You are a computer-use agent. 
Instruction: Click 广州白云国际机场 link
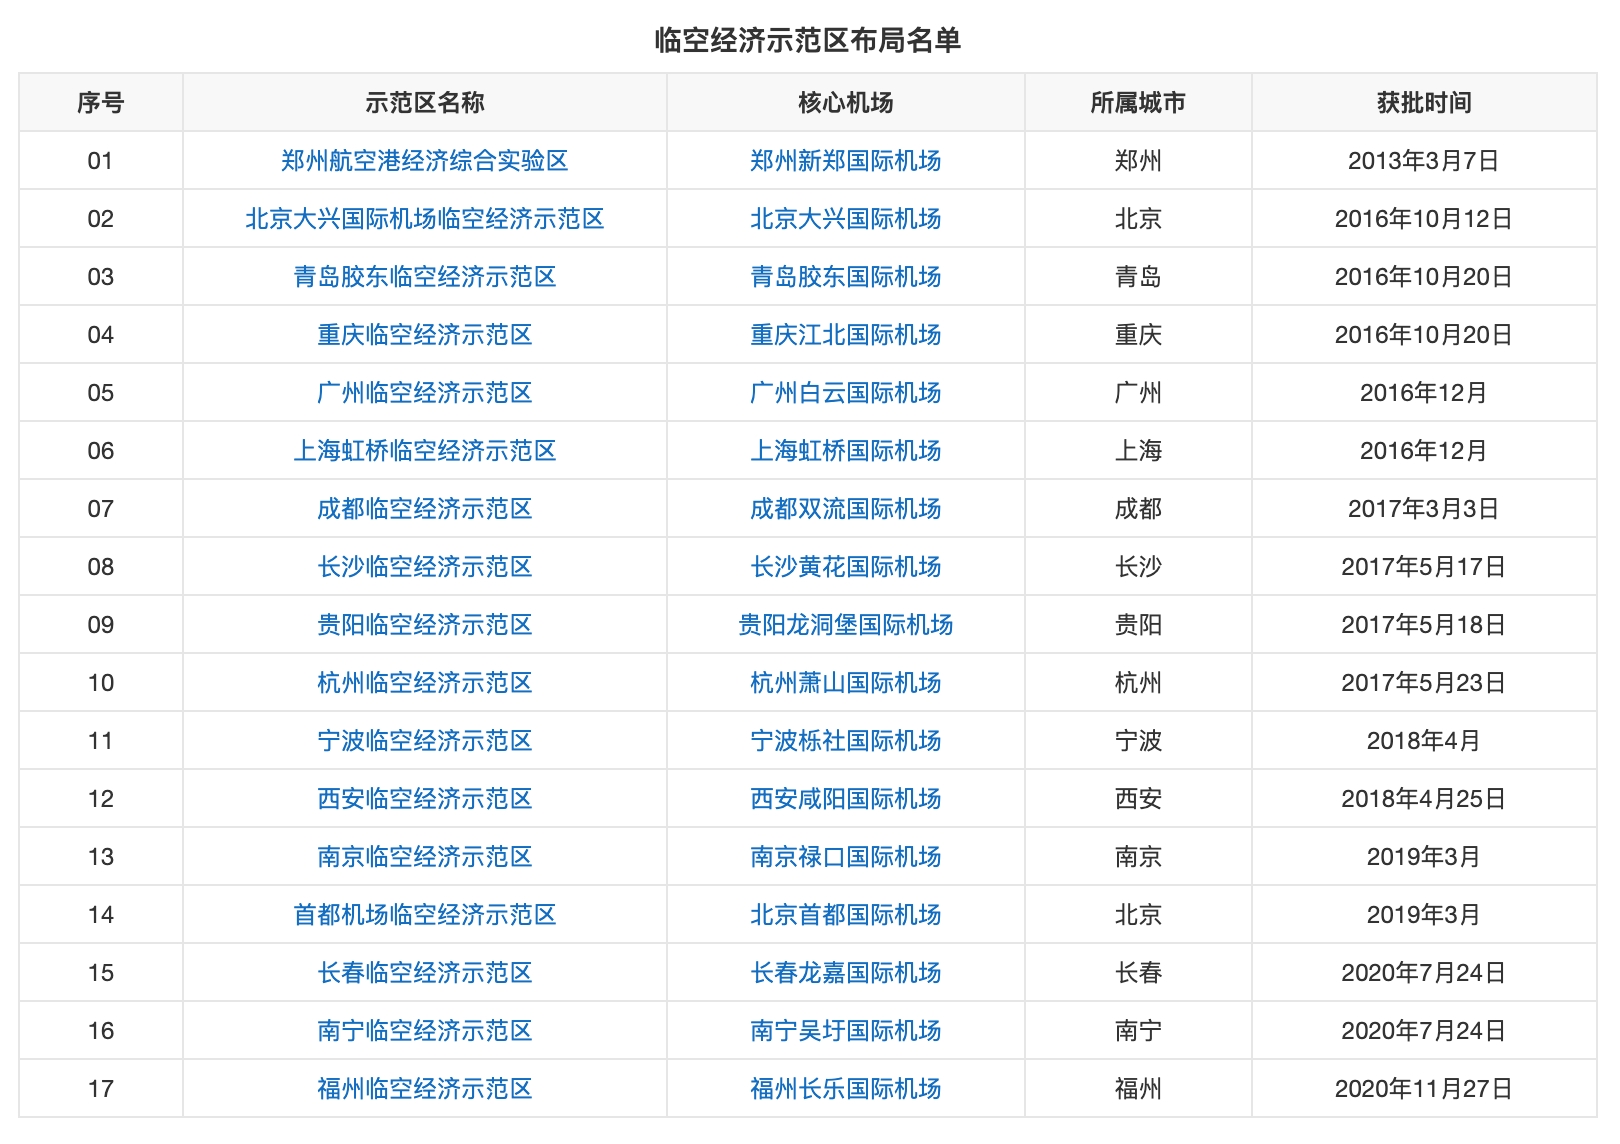click(846, 393)
